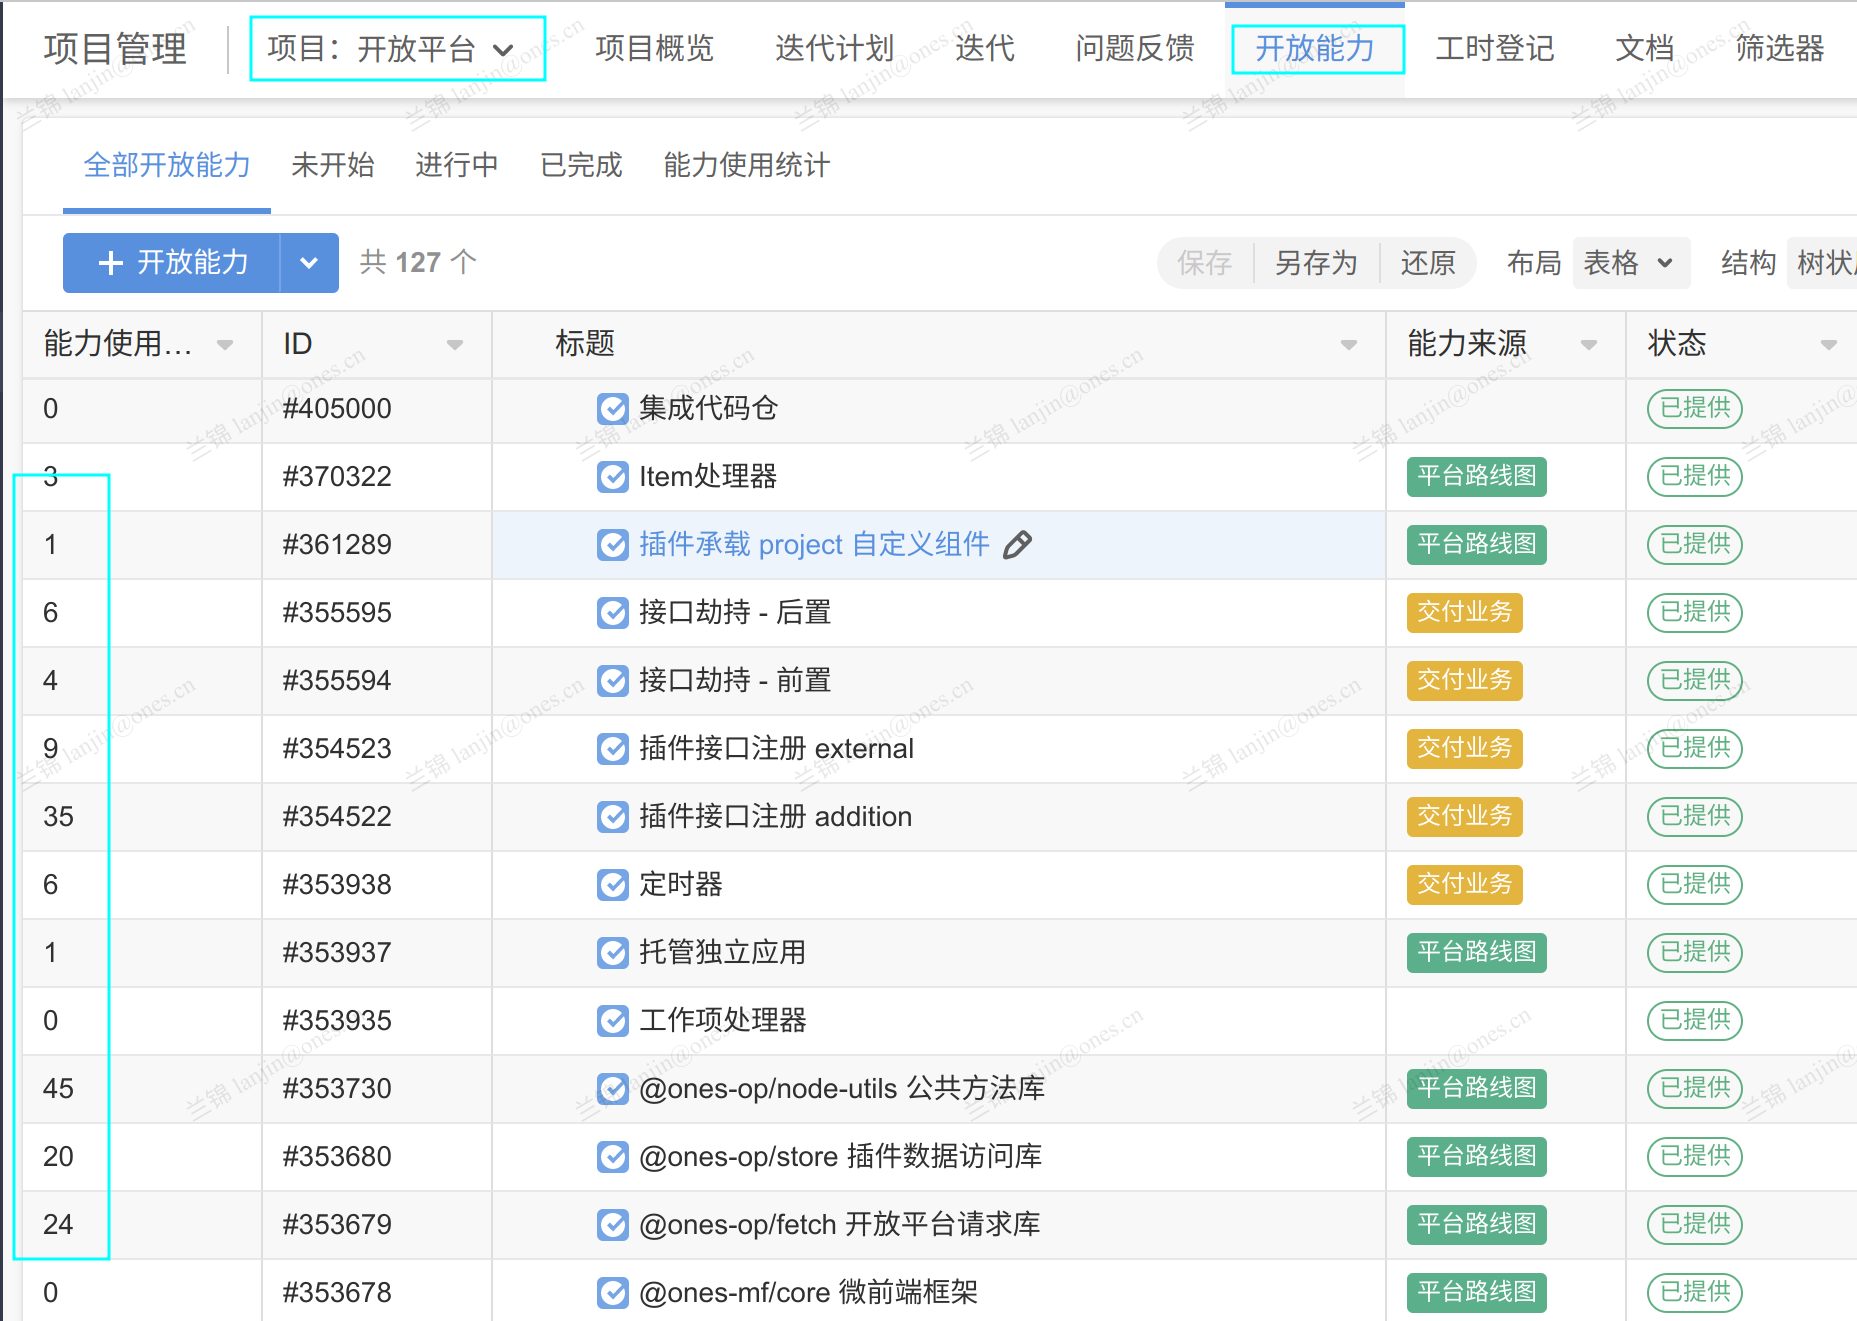Open the 工时登记 tab
Image resolution: width=1857 pixels, height=1321 pixels.
click(x=1495, y=48)
